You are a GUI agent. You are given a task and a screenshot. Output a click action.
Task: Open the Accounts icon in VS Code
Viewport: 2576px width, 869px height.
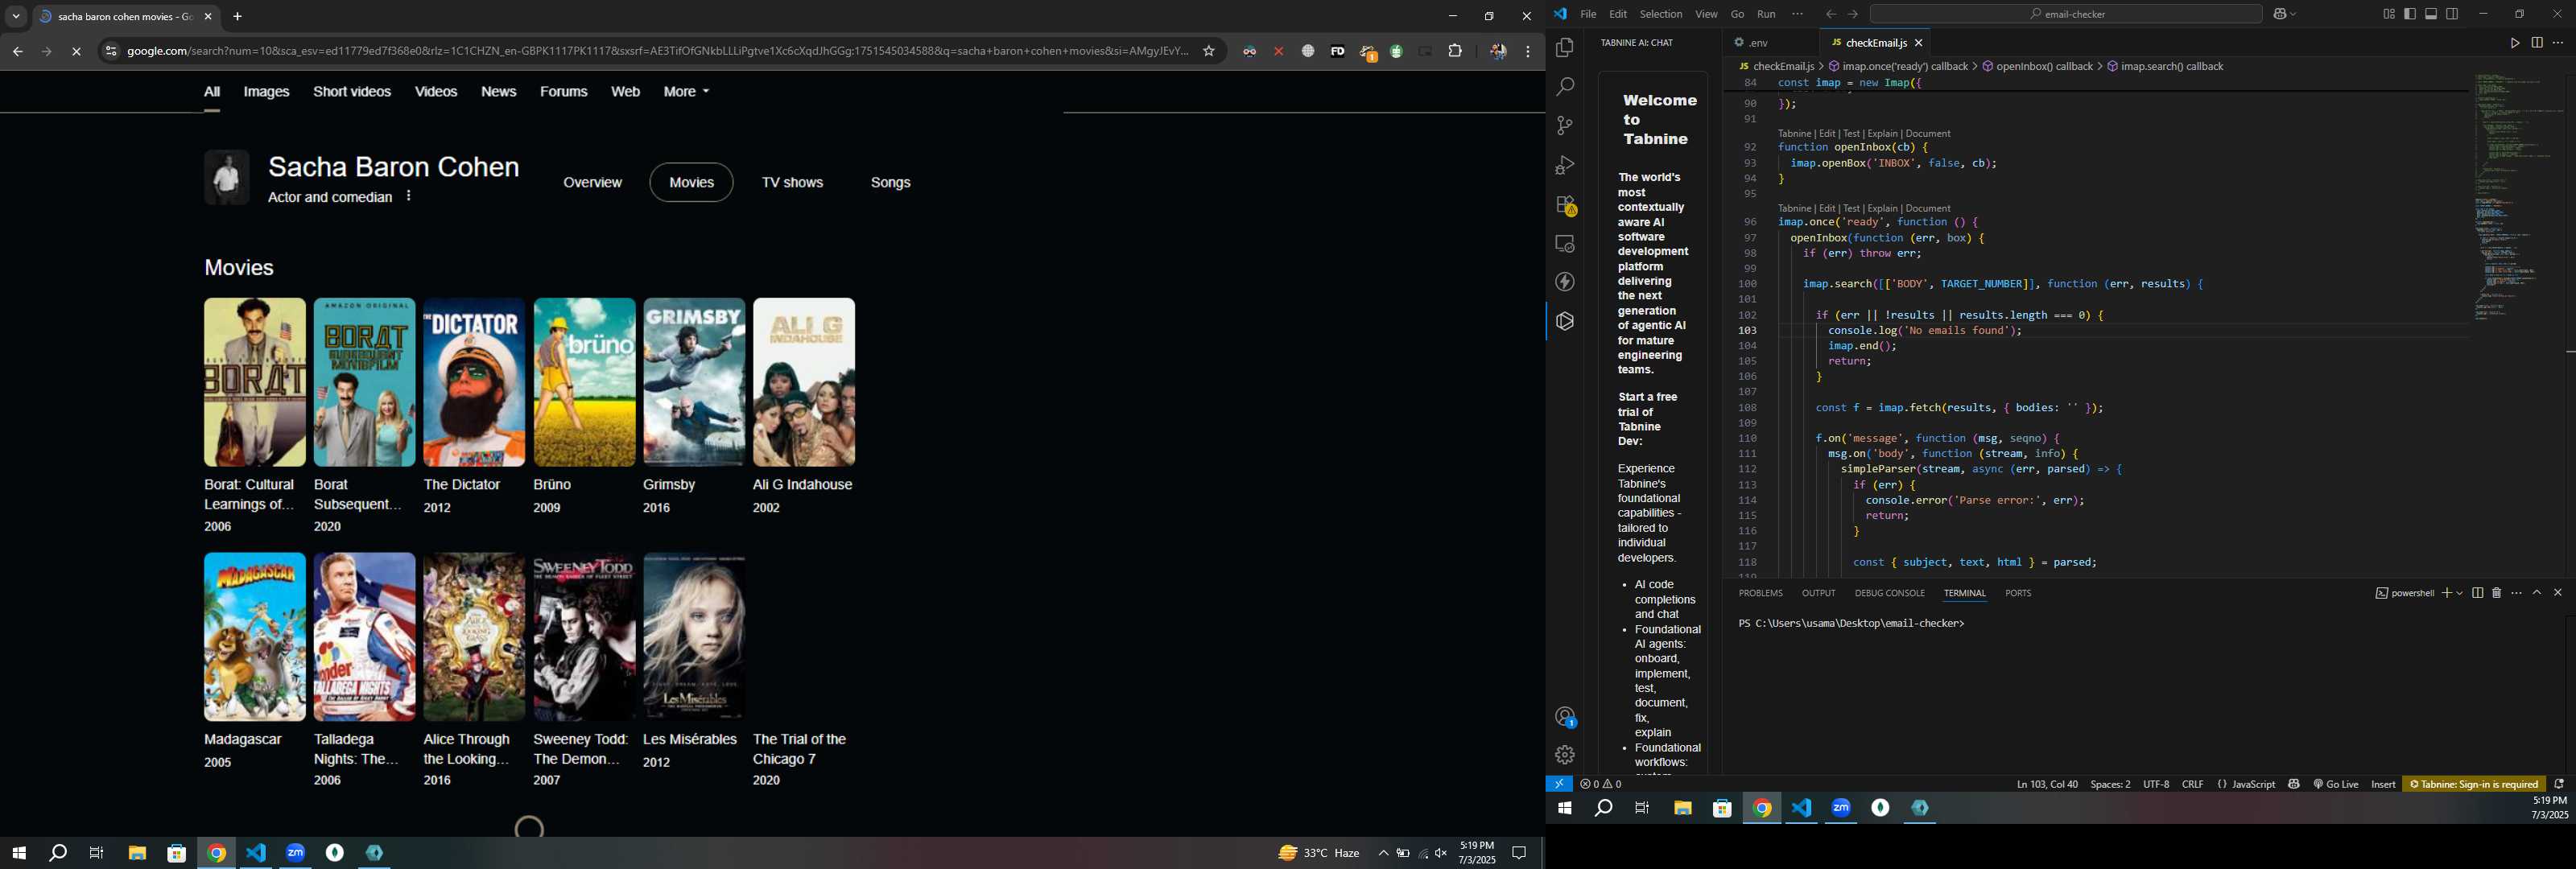click(x=1565, y=716)
